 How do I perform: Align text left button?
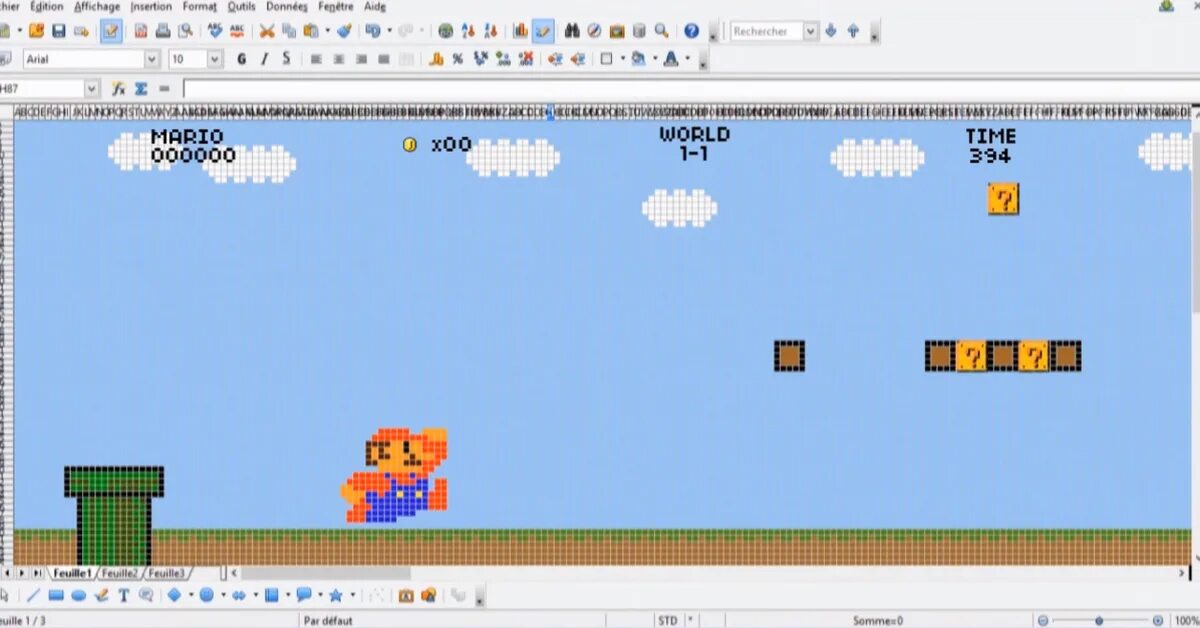tap(316, 59)
